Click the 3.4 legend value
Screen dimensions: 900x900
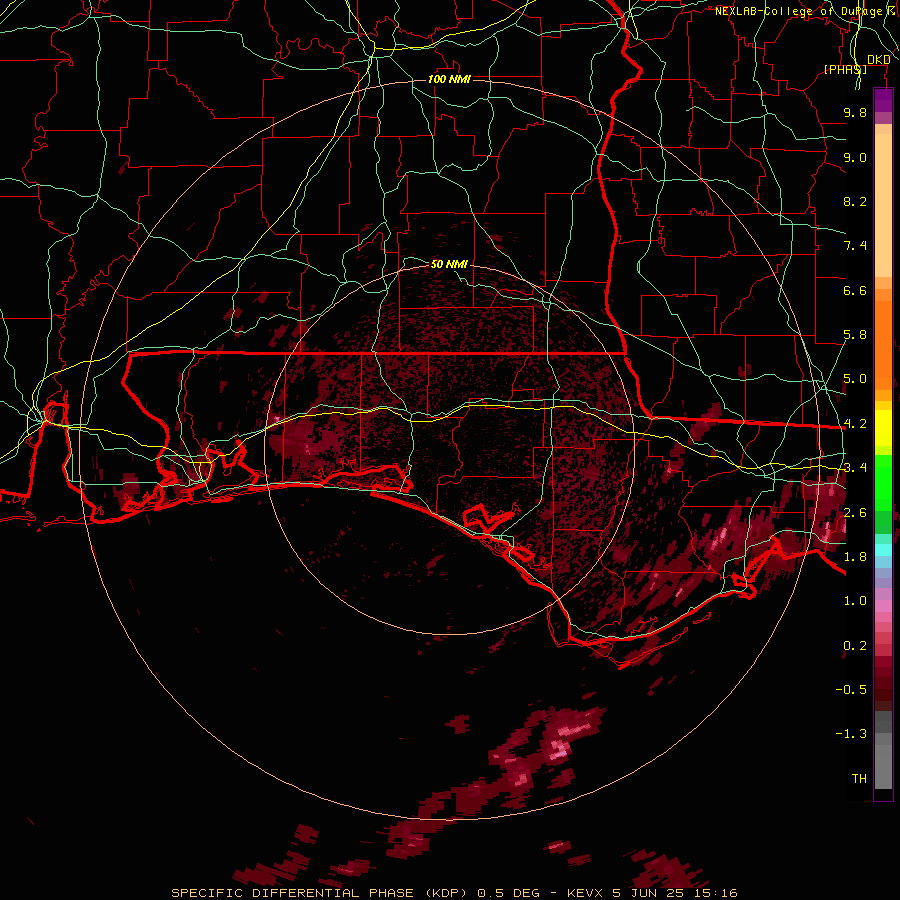click(x=855, y=468)
